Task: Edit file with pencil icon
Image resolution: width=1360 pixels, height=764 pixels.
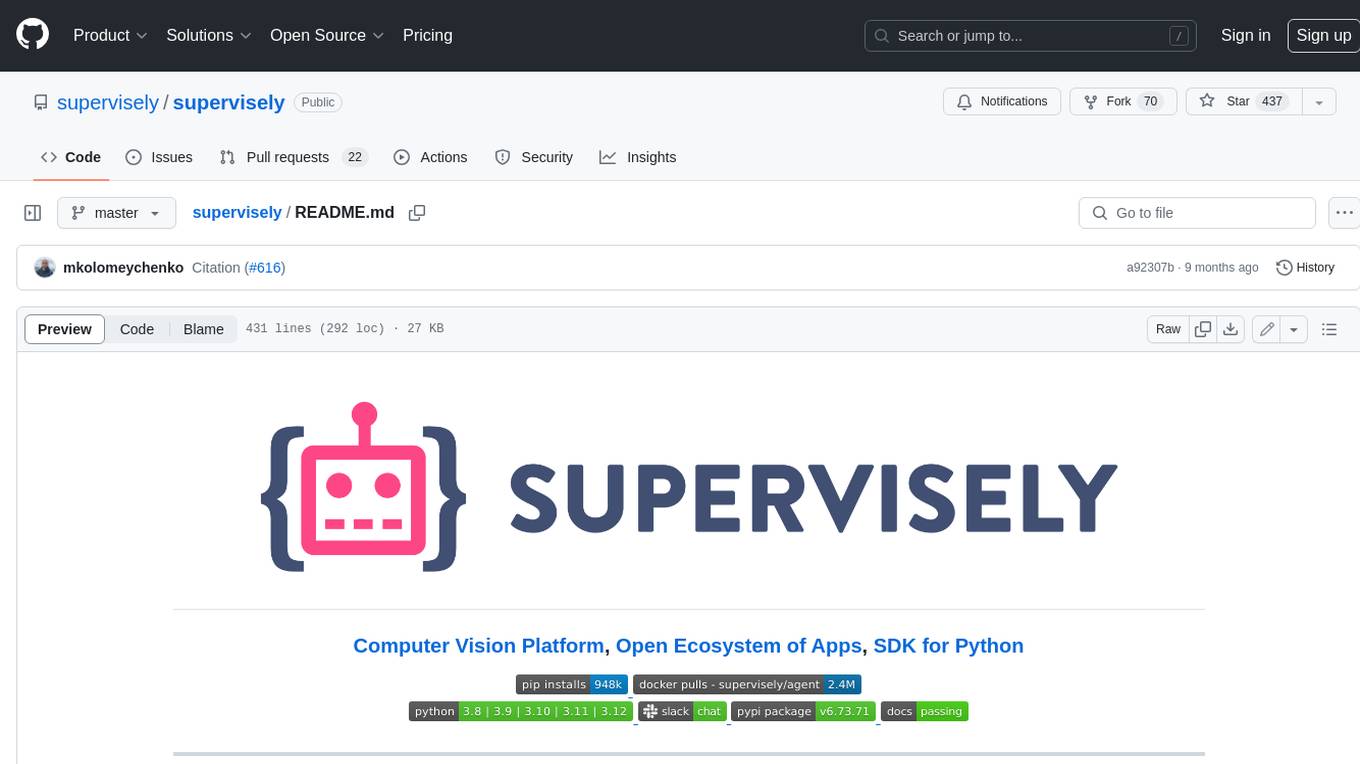Action: (x=1267, y=329)
